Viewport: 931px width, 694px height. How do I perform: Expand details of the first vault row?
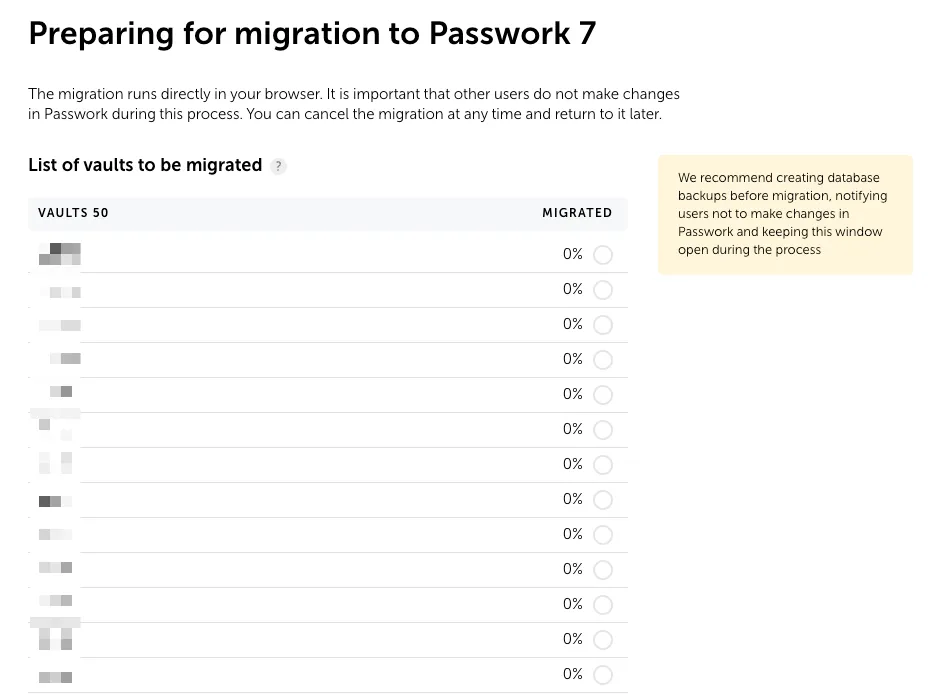[x=300, y=254]
